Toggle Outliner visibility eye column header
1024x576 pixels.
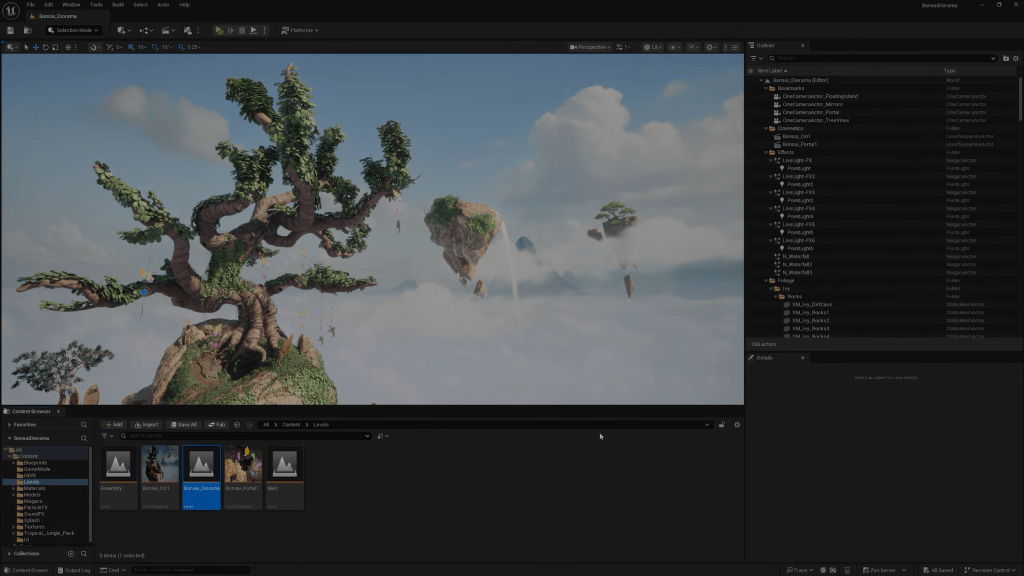[751, 71]
